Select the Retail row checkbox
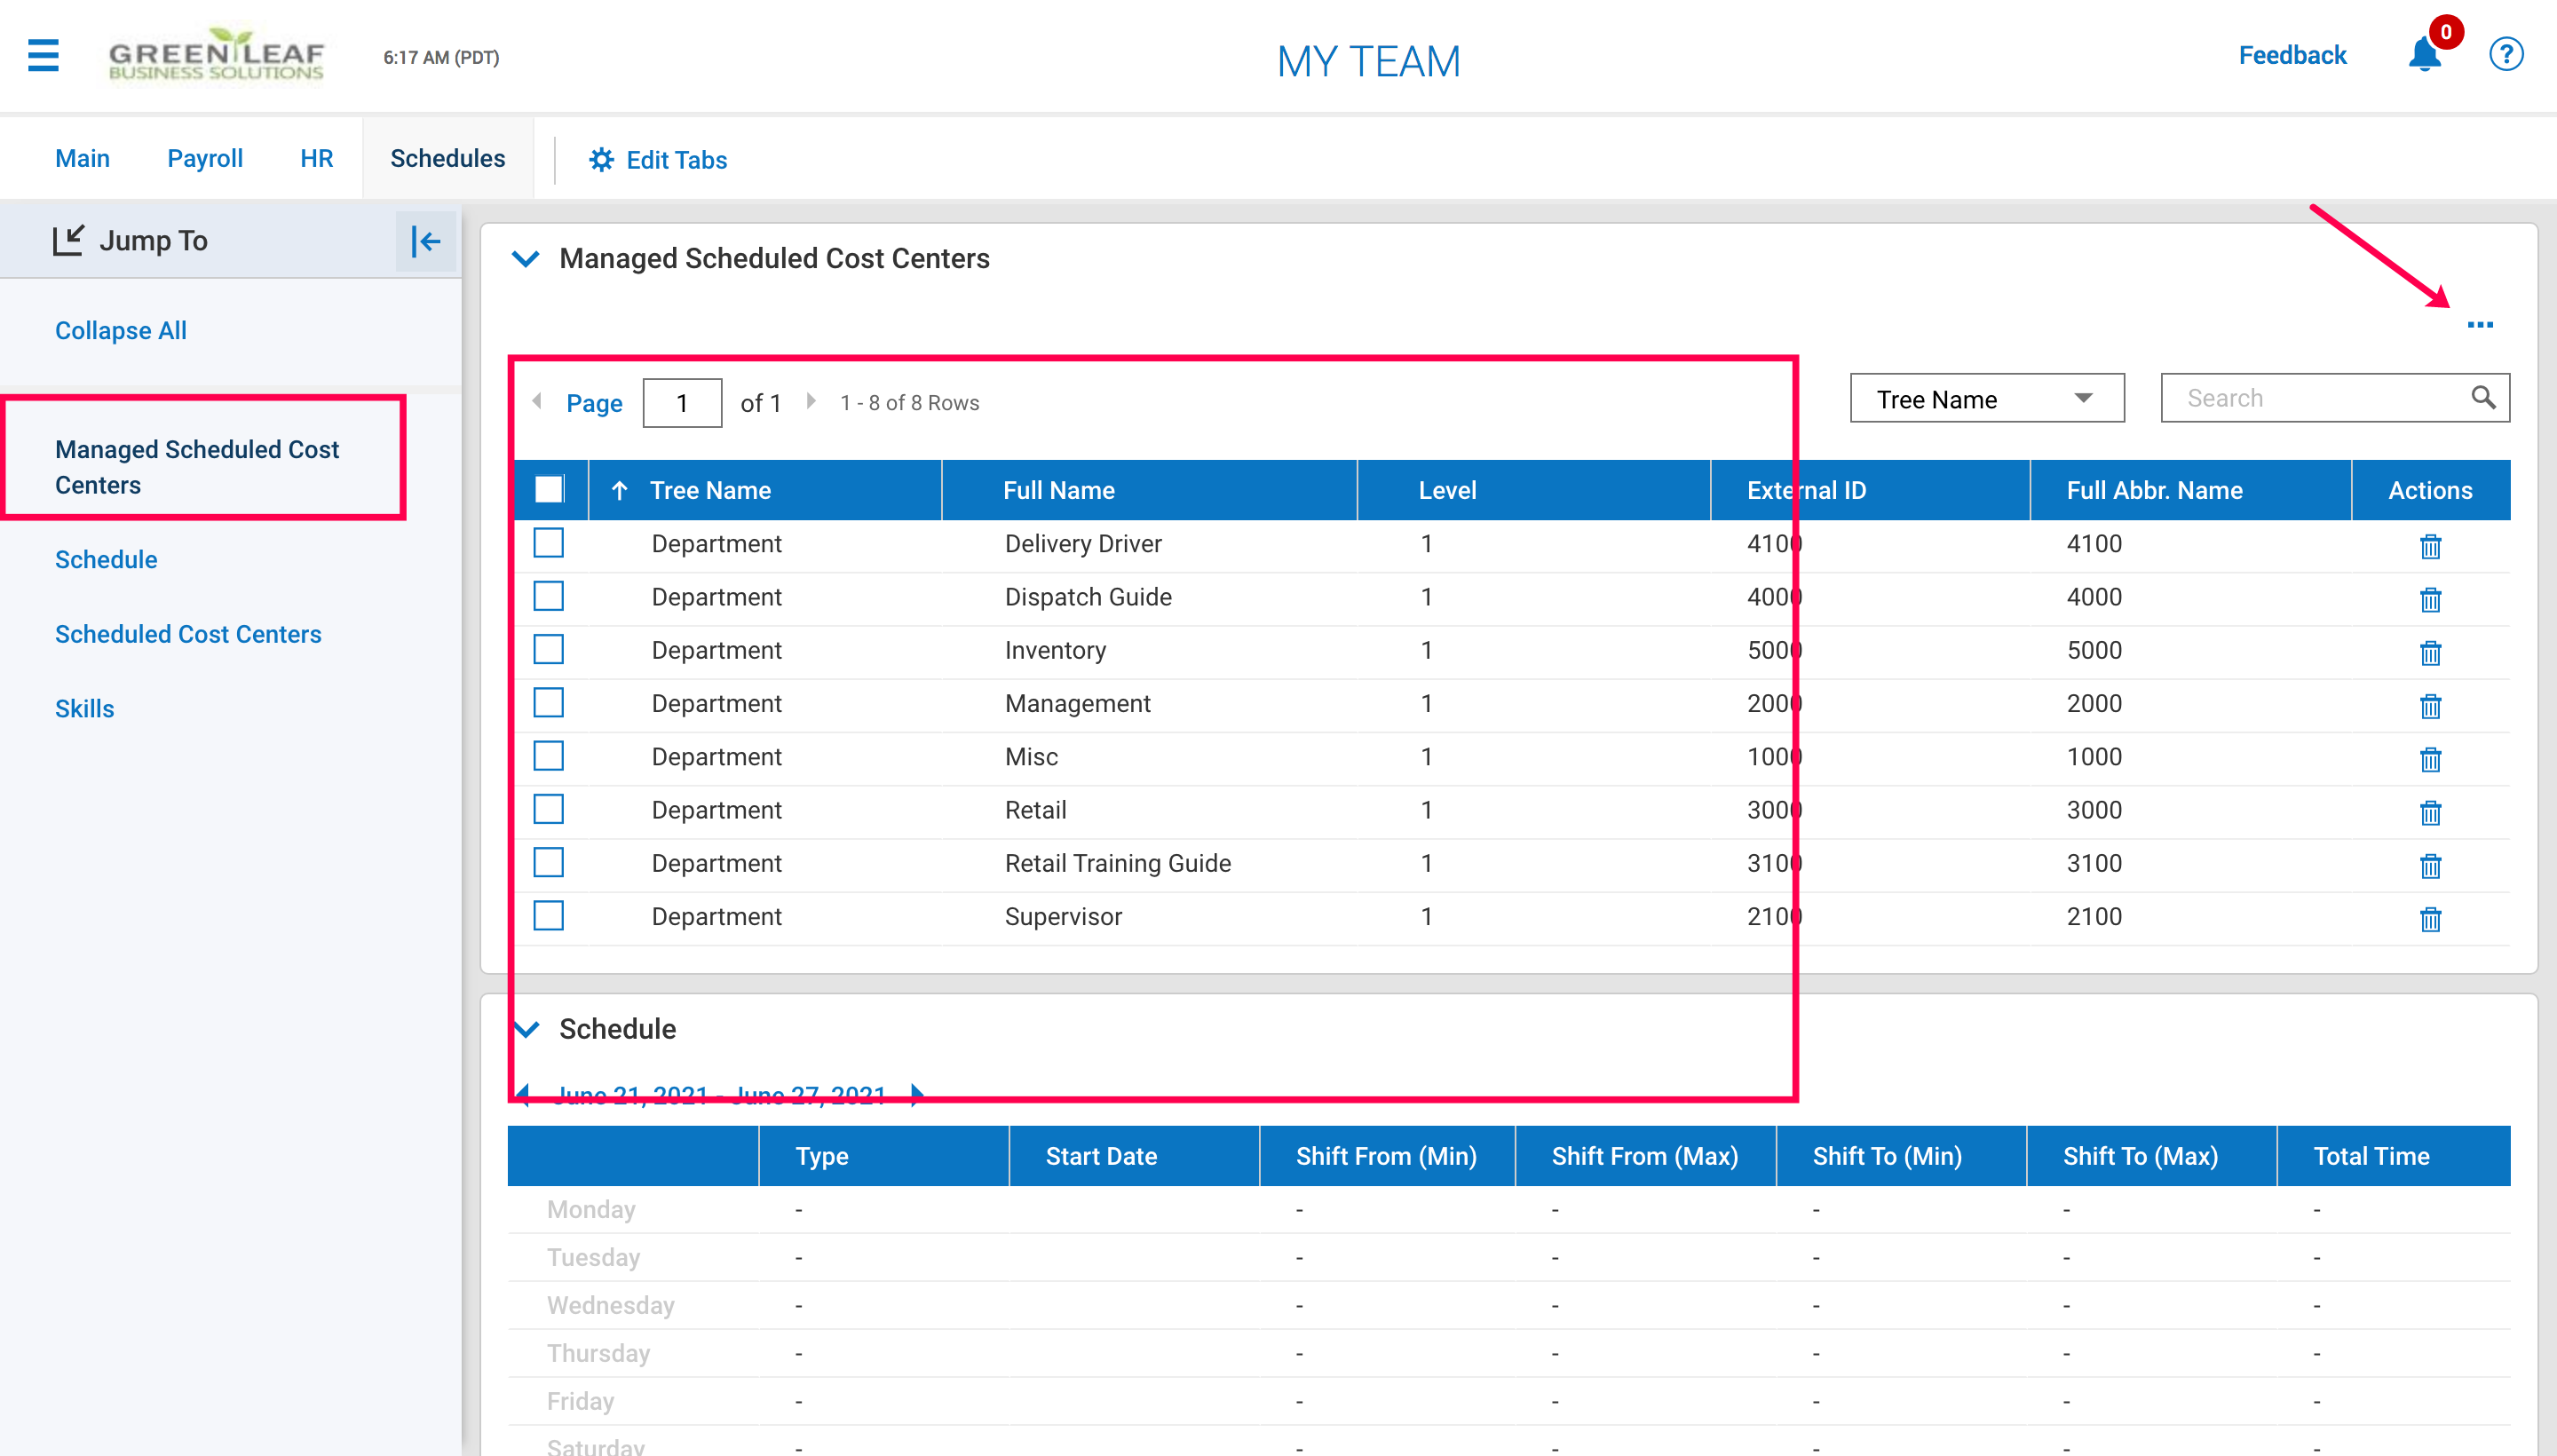The width and height of the screenshot is (2557, 1456). [549, 809]
